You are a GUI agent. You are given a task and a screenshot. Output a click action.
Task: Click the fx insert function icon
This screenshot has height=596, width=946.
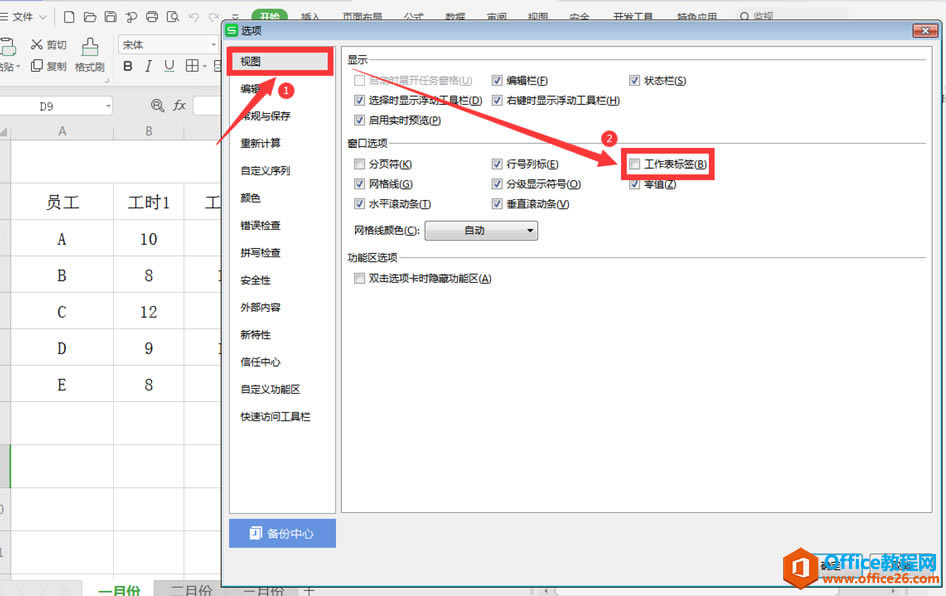[179, 106]
